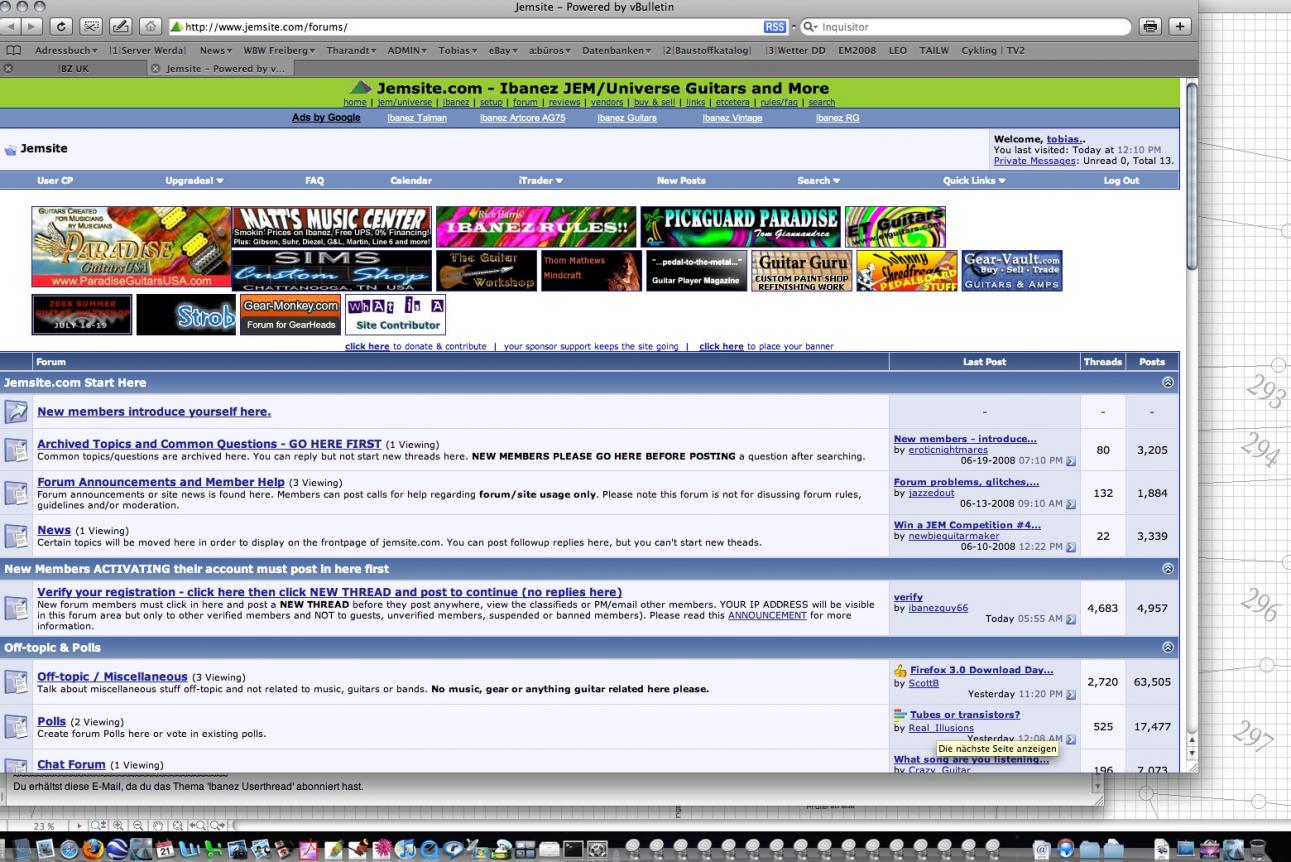The height and width of the screenshot is (862, 1291).
Task: Open the Forum Announcements and Member Help forum
Action: (x=161, y=482)
